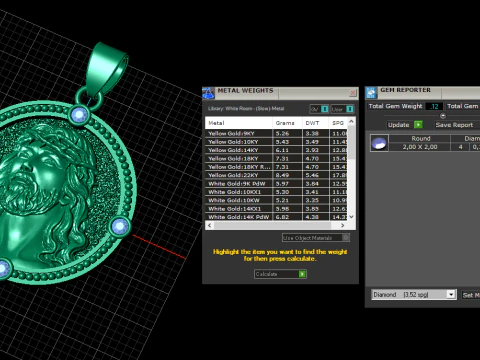Toggle Use Object Materials option
Viewport: 480px width, 360px height.
[315, 238]
